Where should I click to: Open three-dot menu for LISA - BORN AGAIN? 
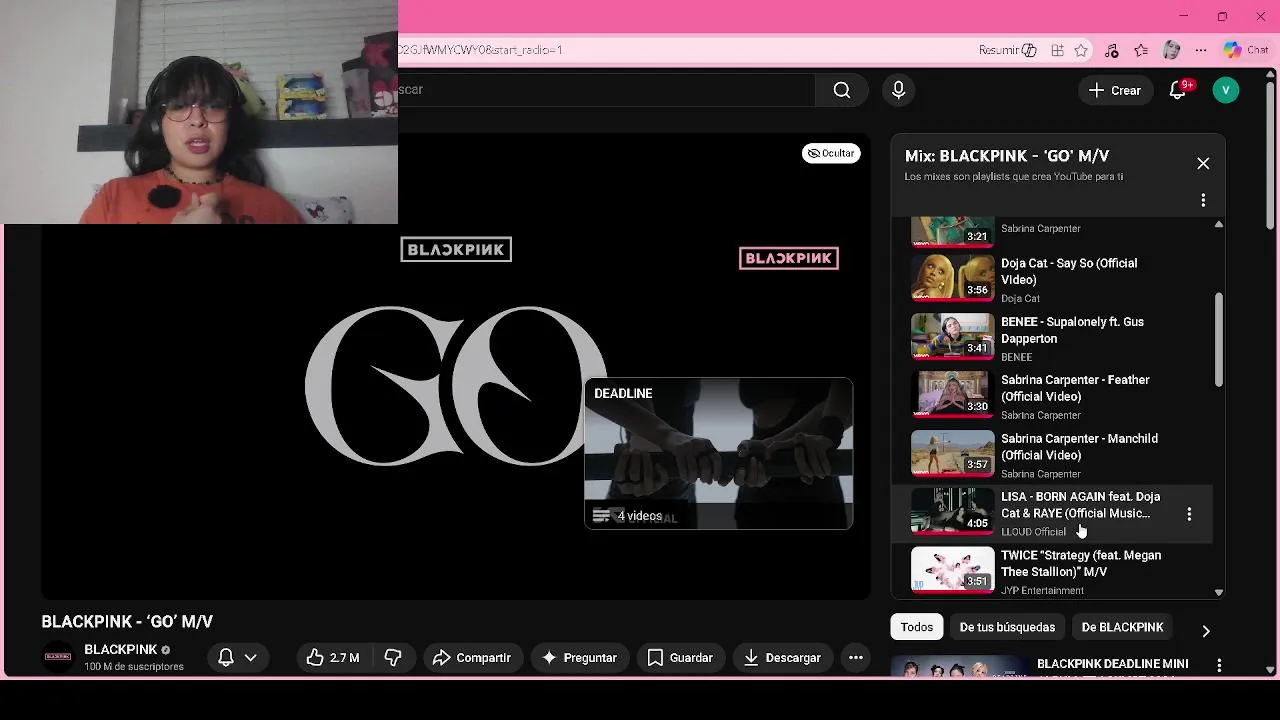click(x=1189, y=514)
